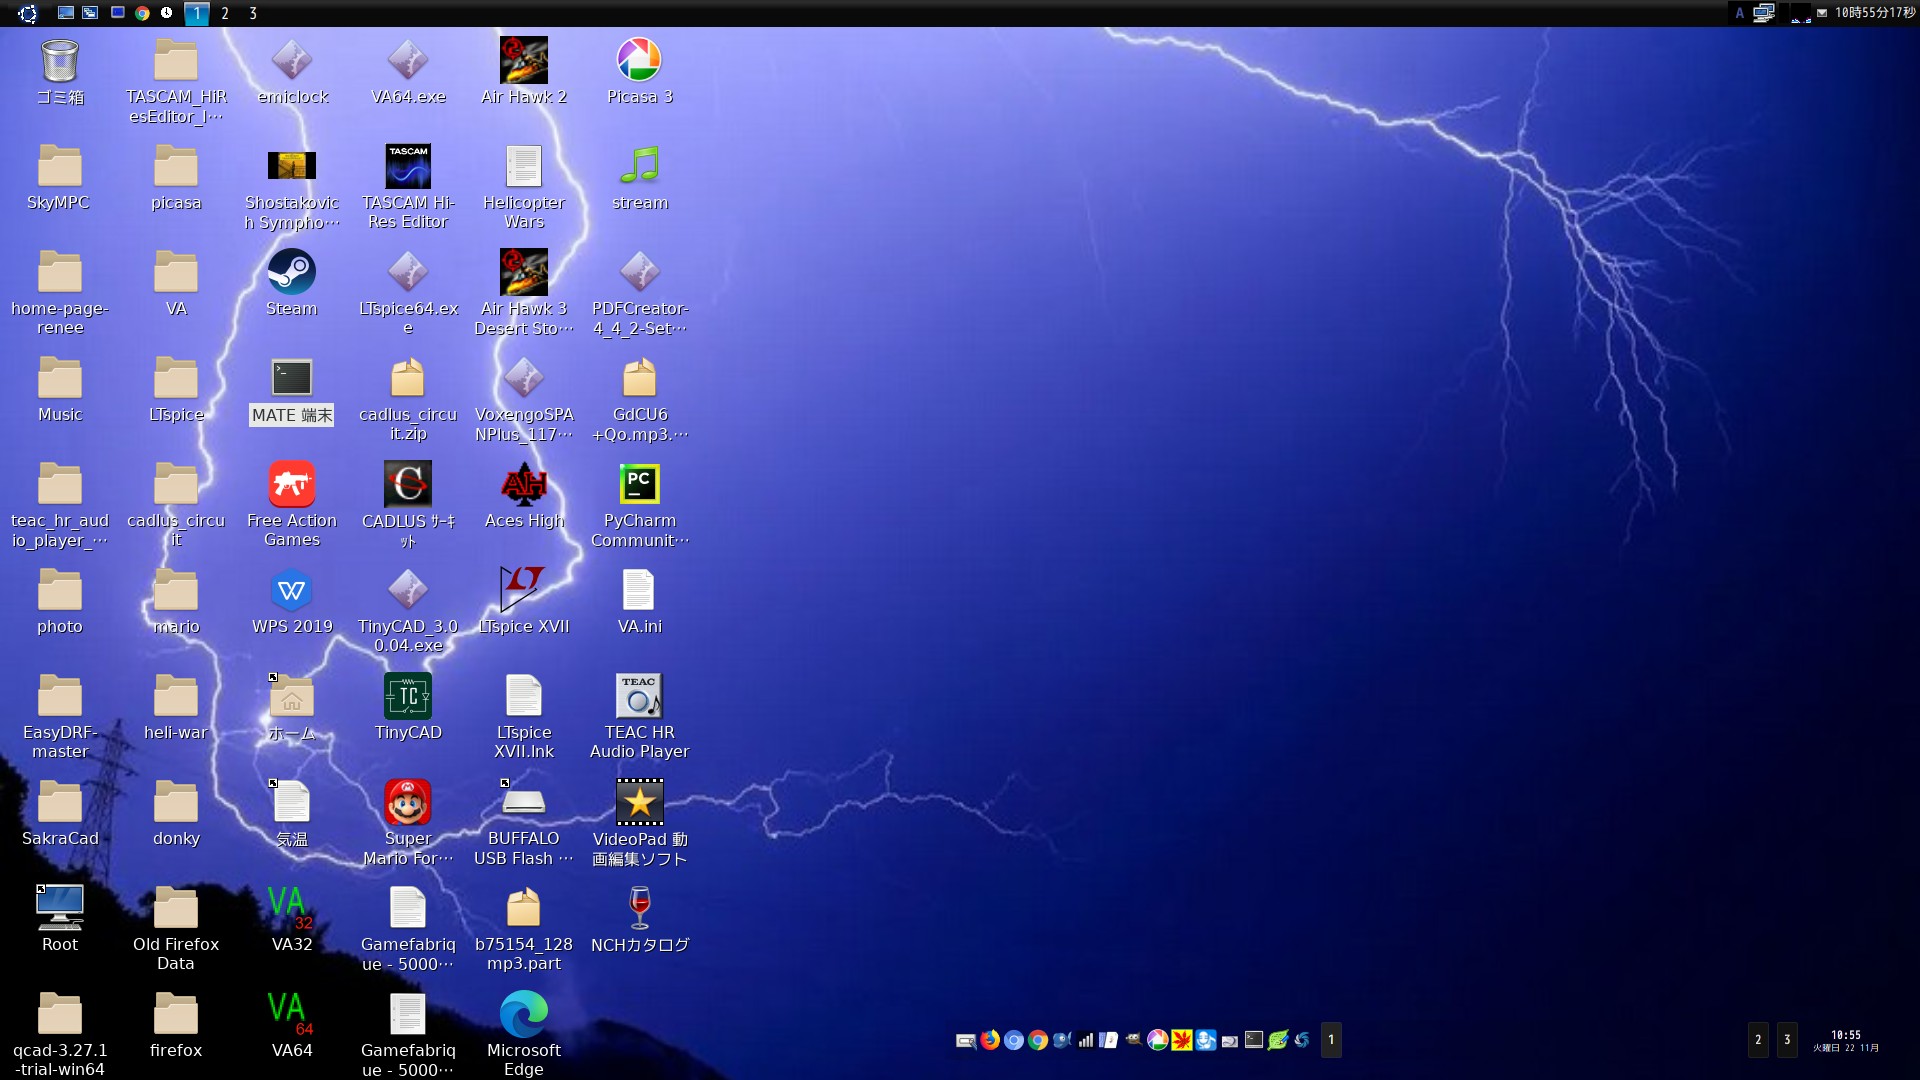
Task: Open the Ubuntu MATE main menu button
Action: point(28,13)
